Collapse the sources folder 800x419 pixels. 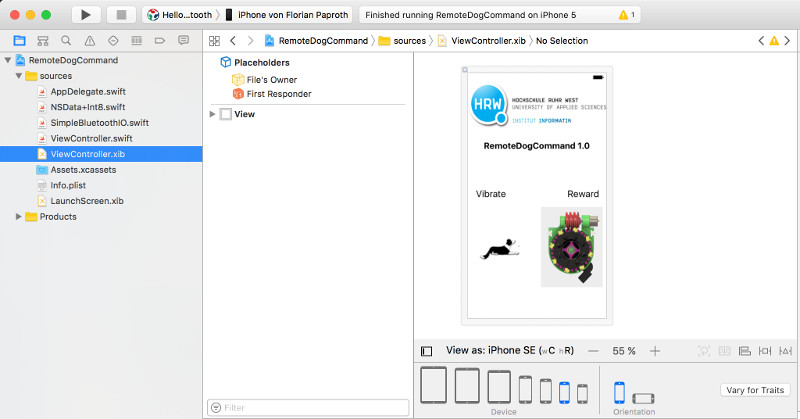(19, 76)
